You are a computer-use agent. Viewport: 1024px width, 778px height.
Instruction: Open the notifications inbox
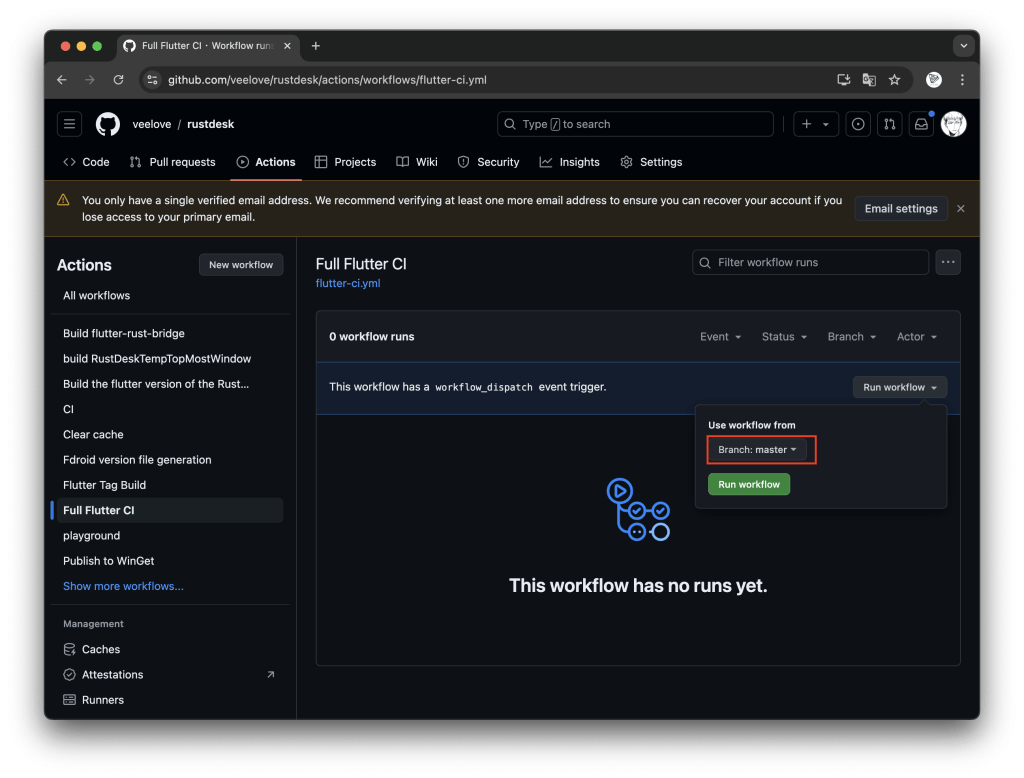pos(921,124)
